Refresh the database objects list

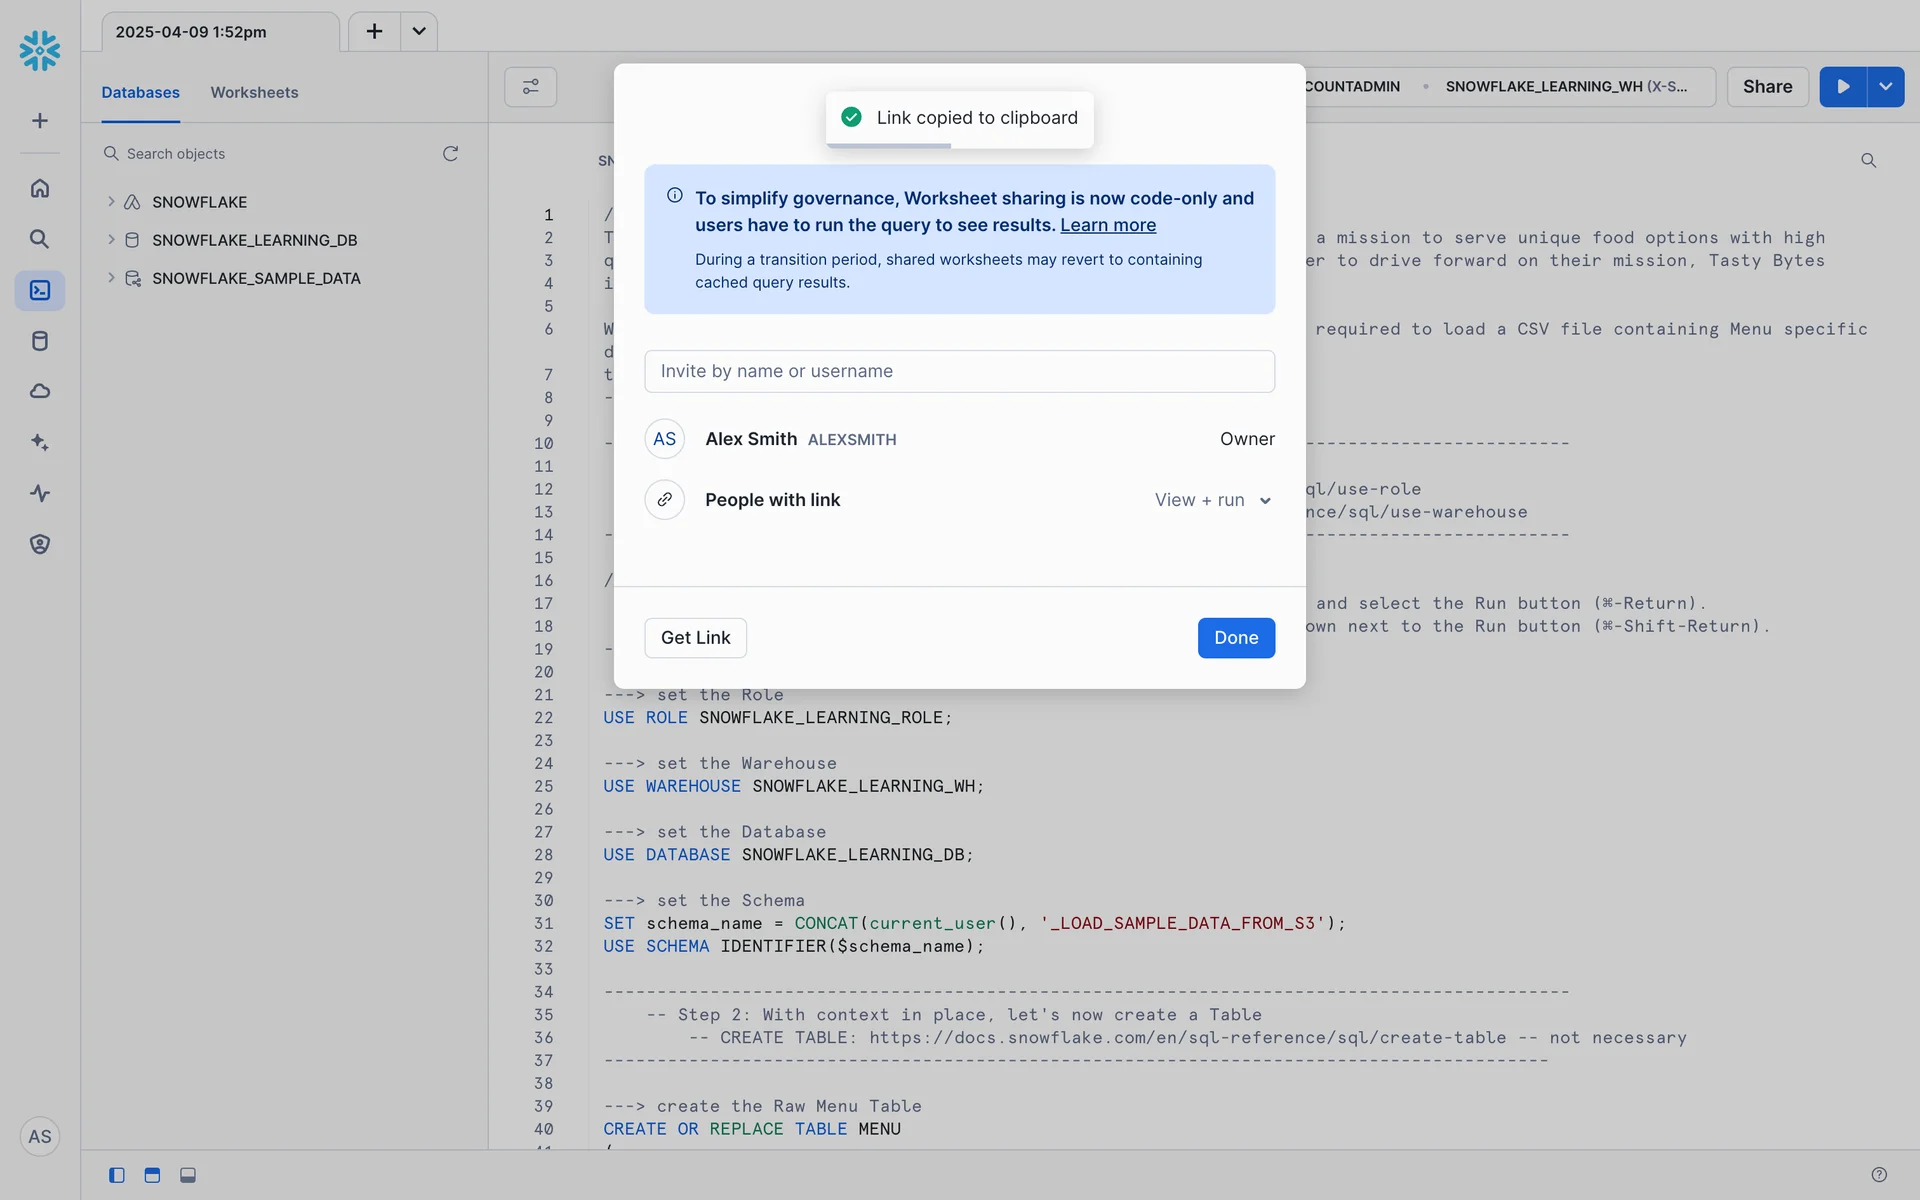pyautogui.click(x=450, y=153)
